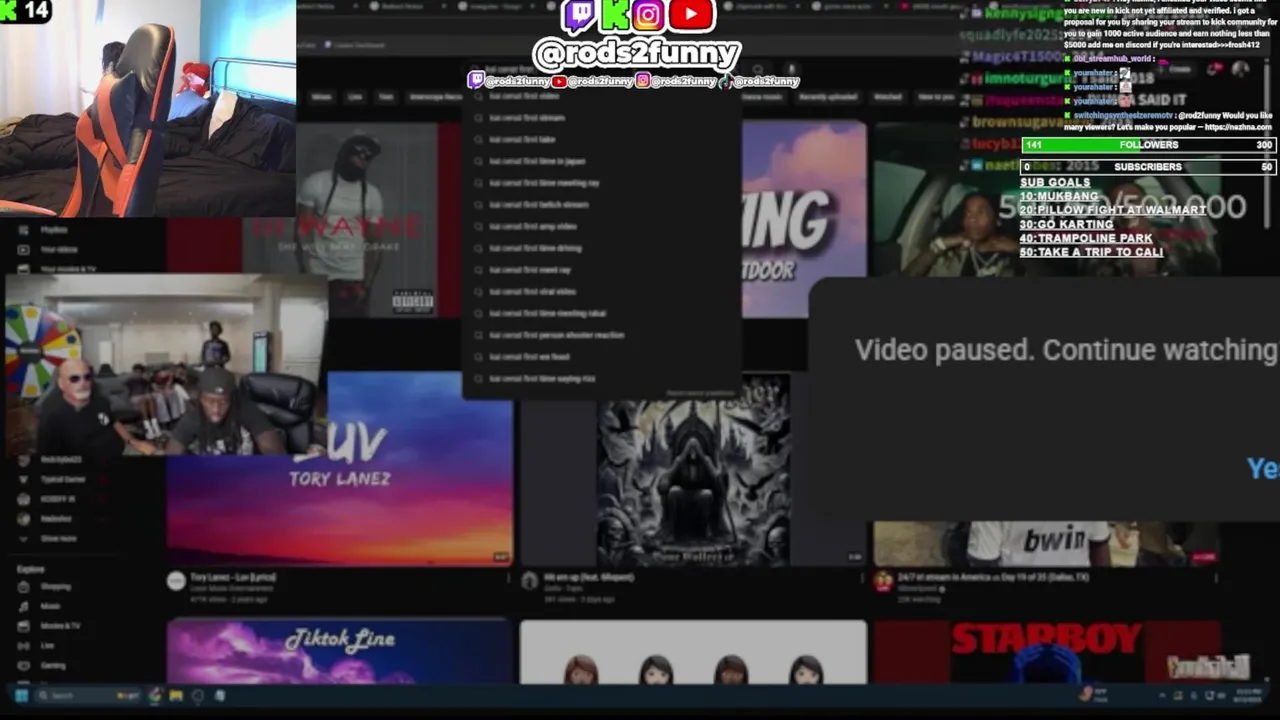Image resolution: width=1280 pixels, height=720 pixels.
Task: Select suggestion 'kai cenat first we feast'
Action: pyautogui.click(x=600, y=357)
